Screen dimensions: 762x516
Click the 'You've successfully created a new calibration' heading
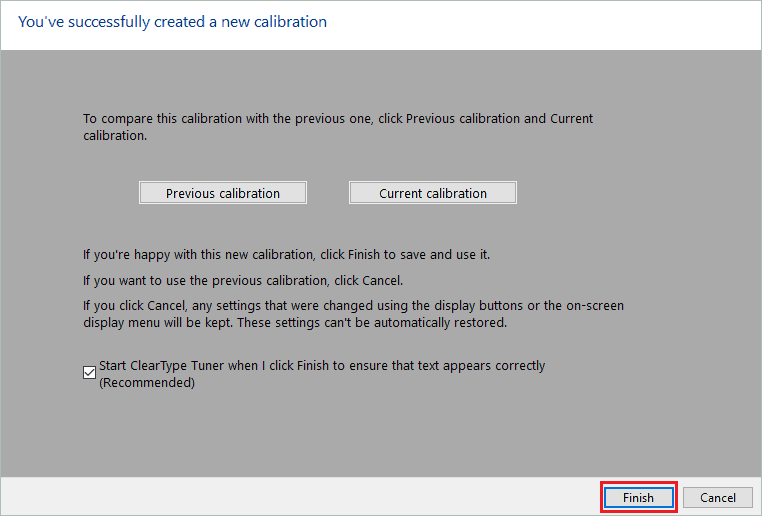click(x=173, y=21)
